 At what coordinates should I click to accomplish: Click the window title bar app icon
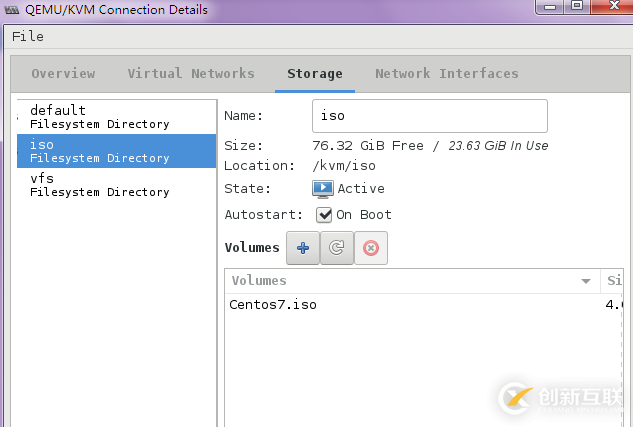[12, 10]
